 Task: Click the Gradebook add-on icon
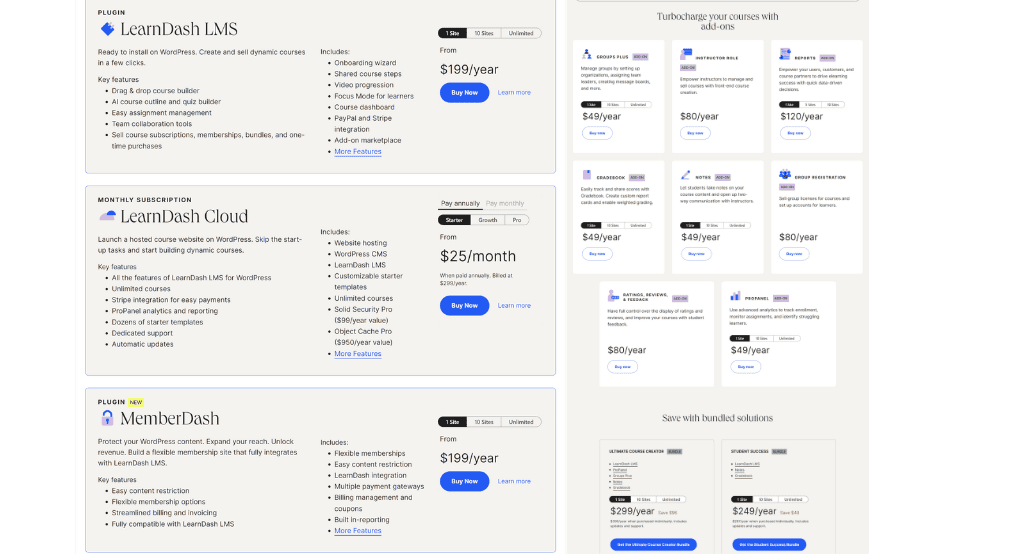coord(586,174)
